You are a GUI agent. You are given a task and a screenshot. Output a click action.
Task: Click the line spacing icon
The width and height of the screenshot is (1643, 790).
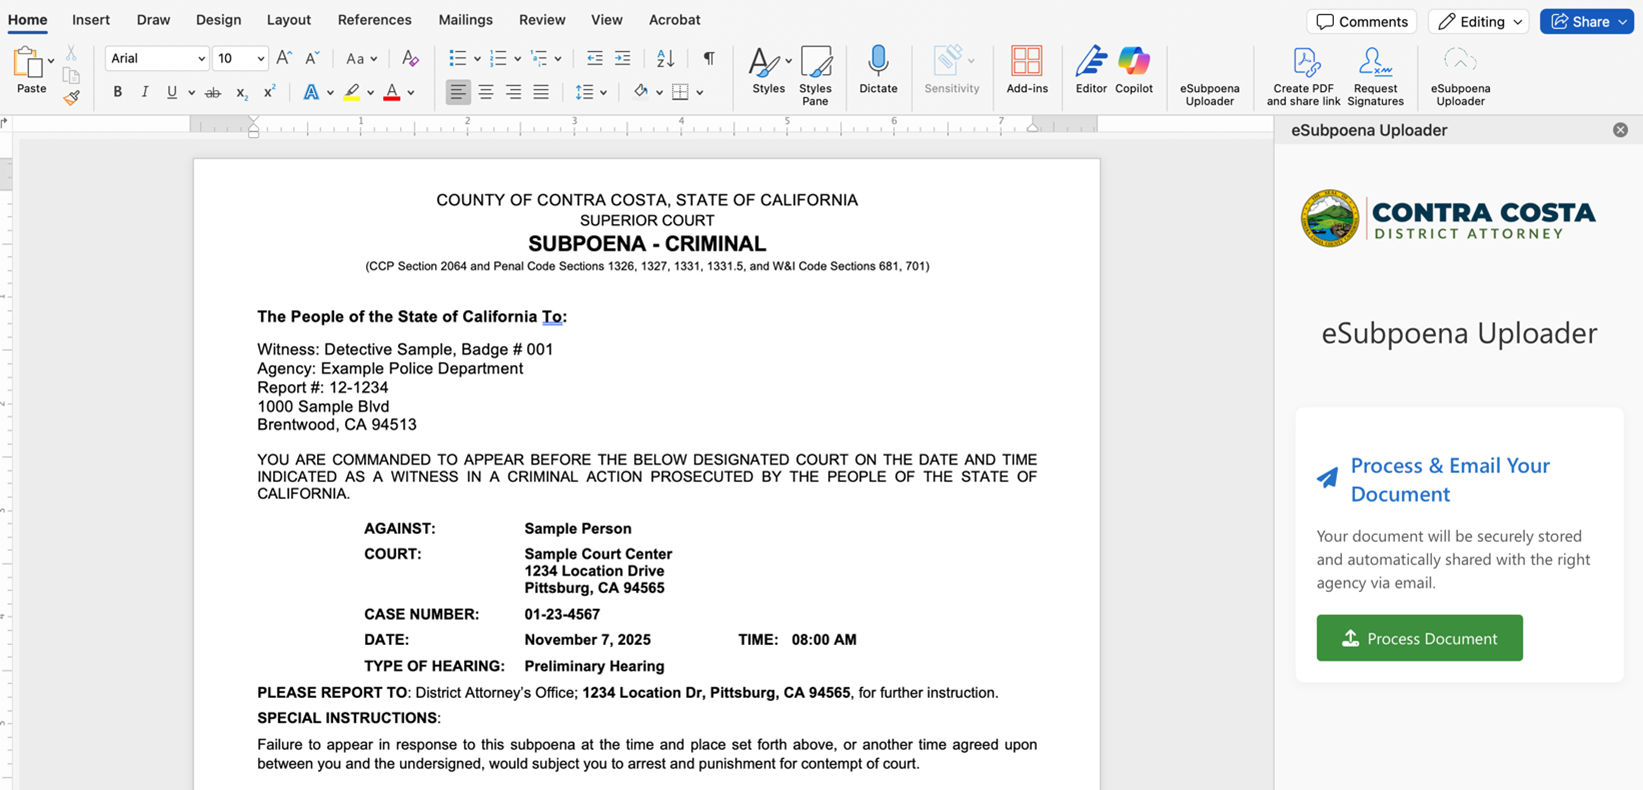tap(585, 93)
